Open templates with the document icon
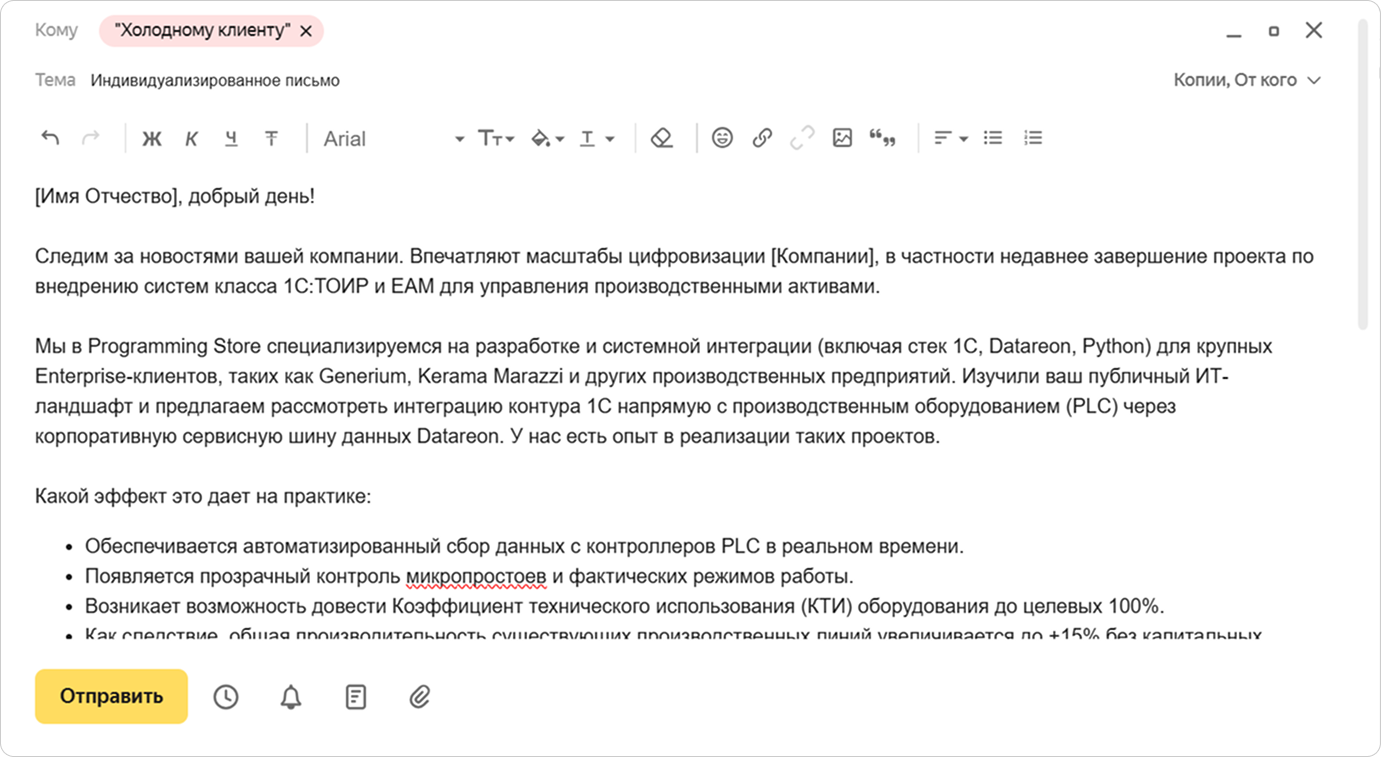Screen dimensions: 1381x757 [355, 697]
